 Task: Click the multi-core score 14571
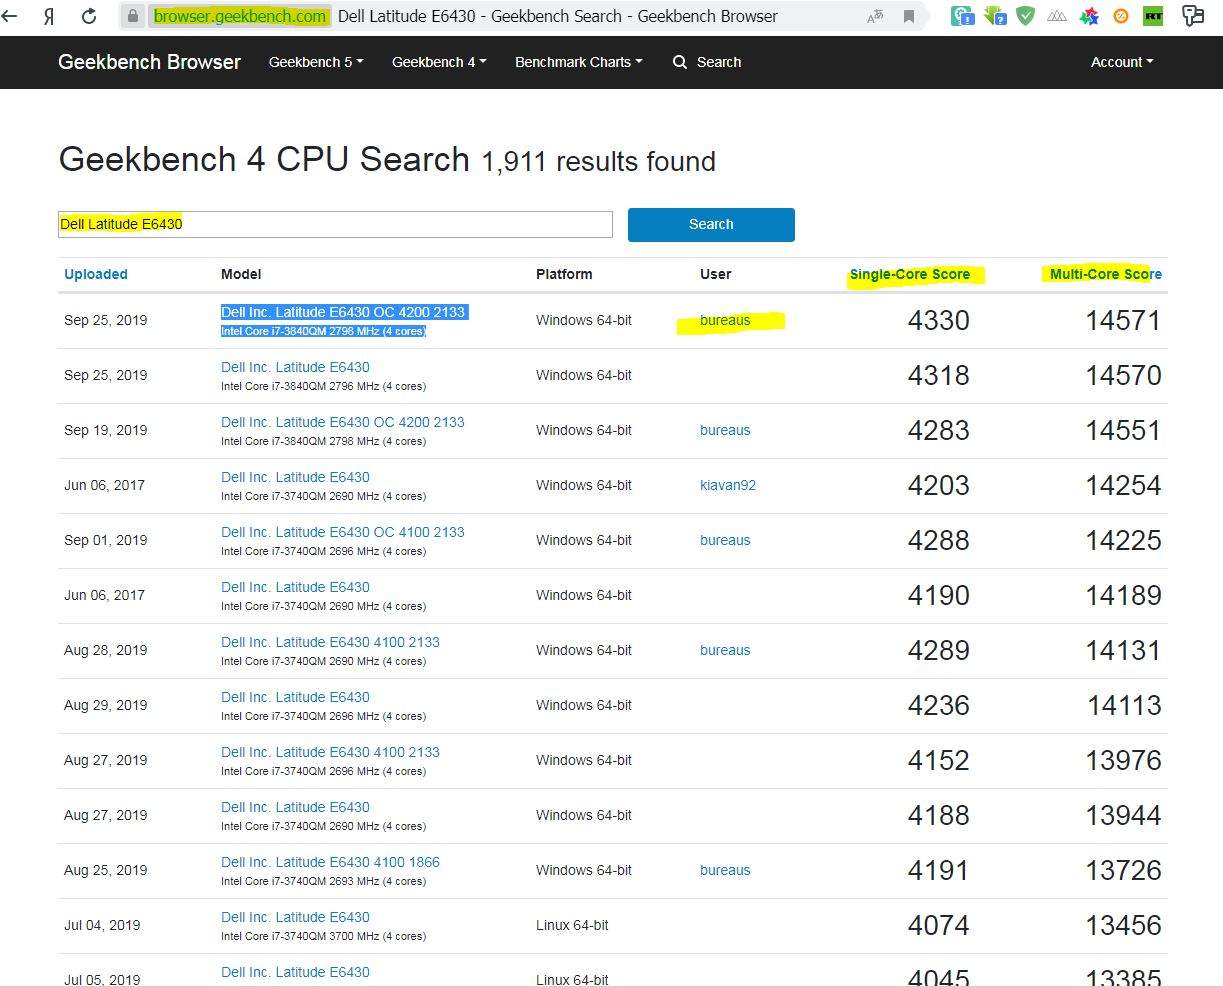1123,320
